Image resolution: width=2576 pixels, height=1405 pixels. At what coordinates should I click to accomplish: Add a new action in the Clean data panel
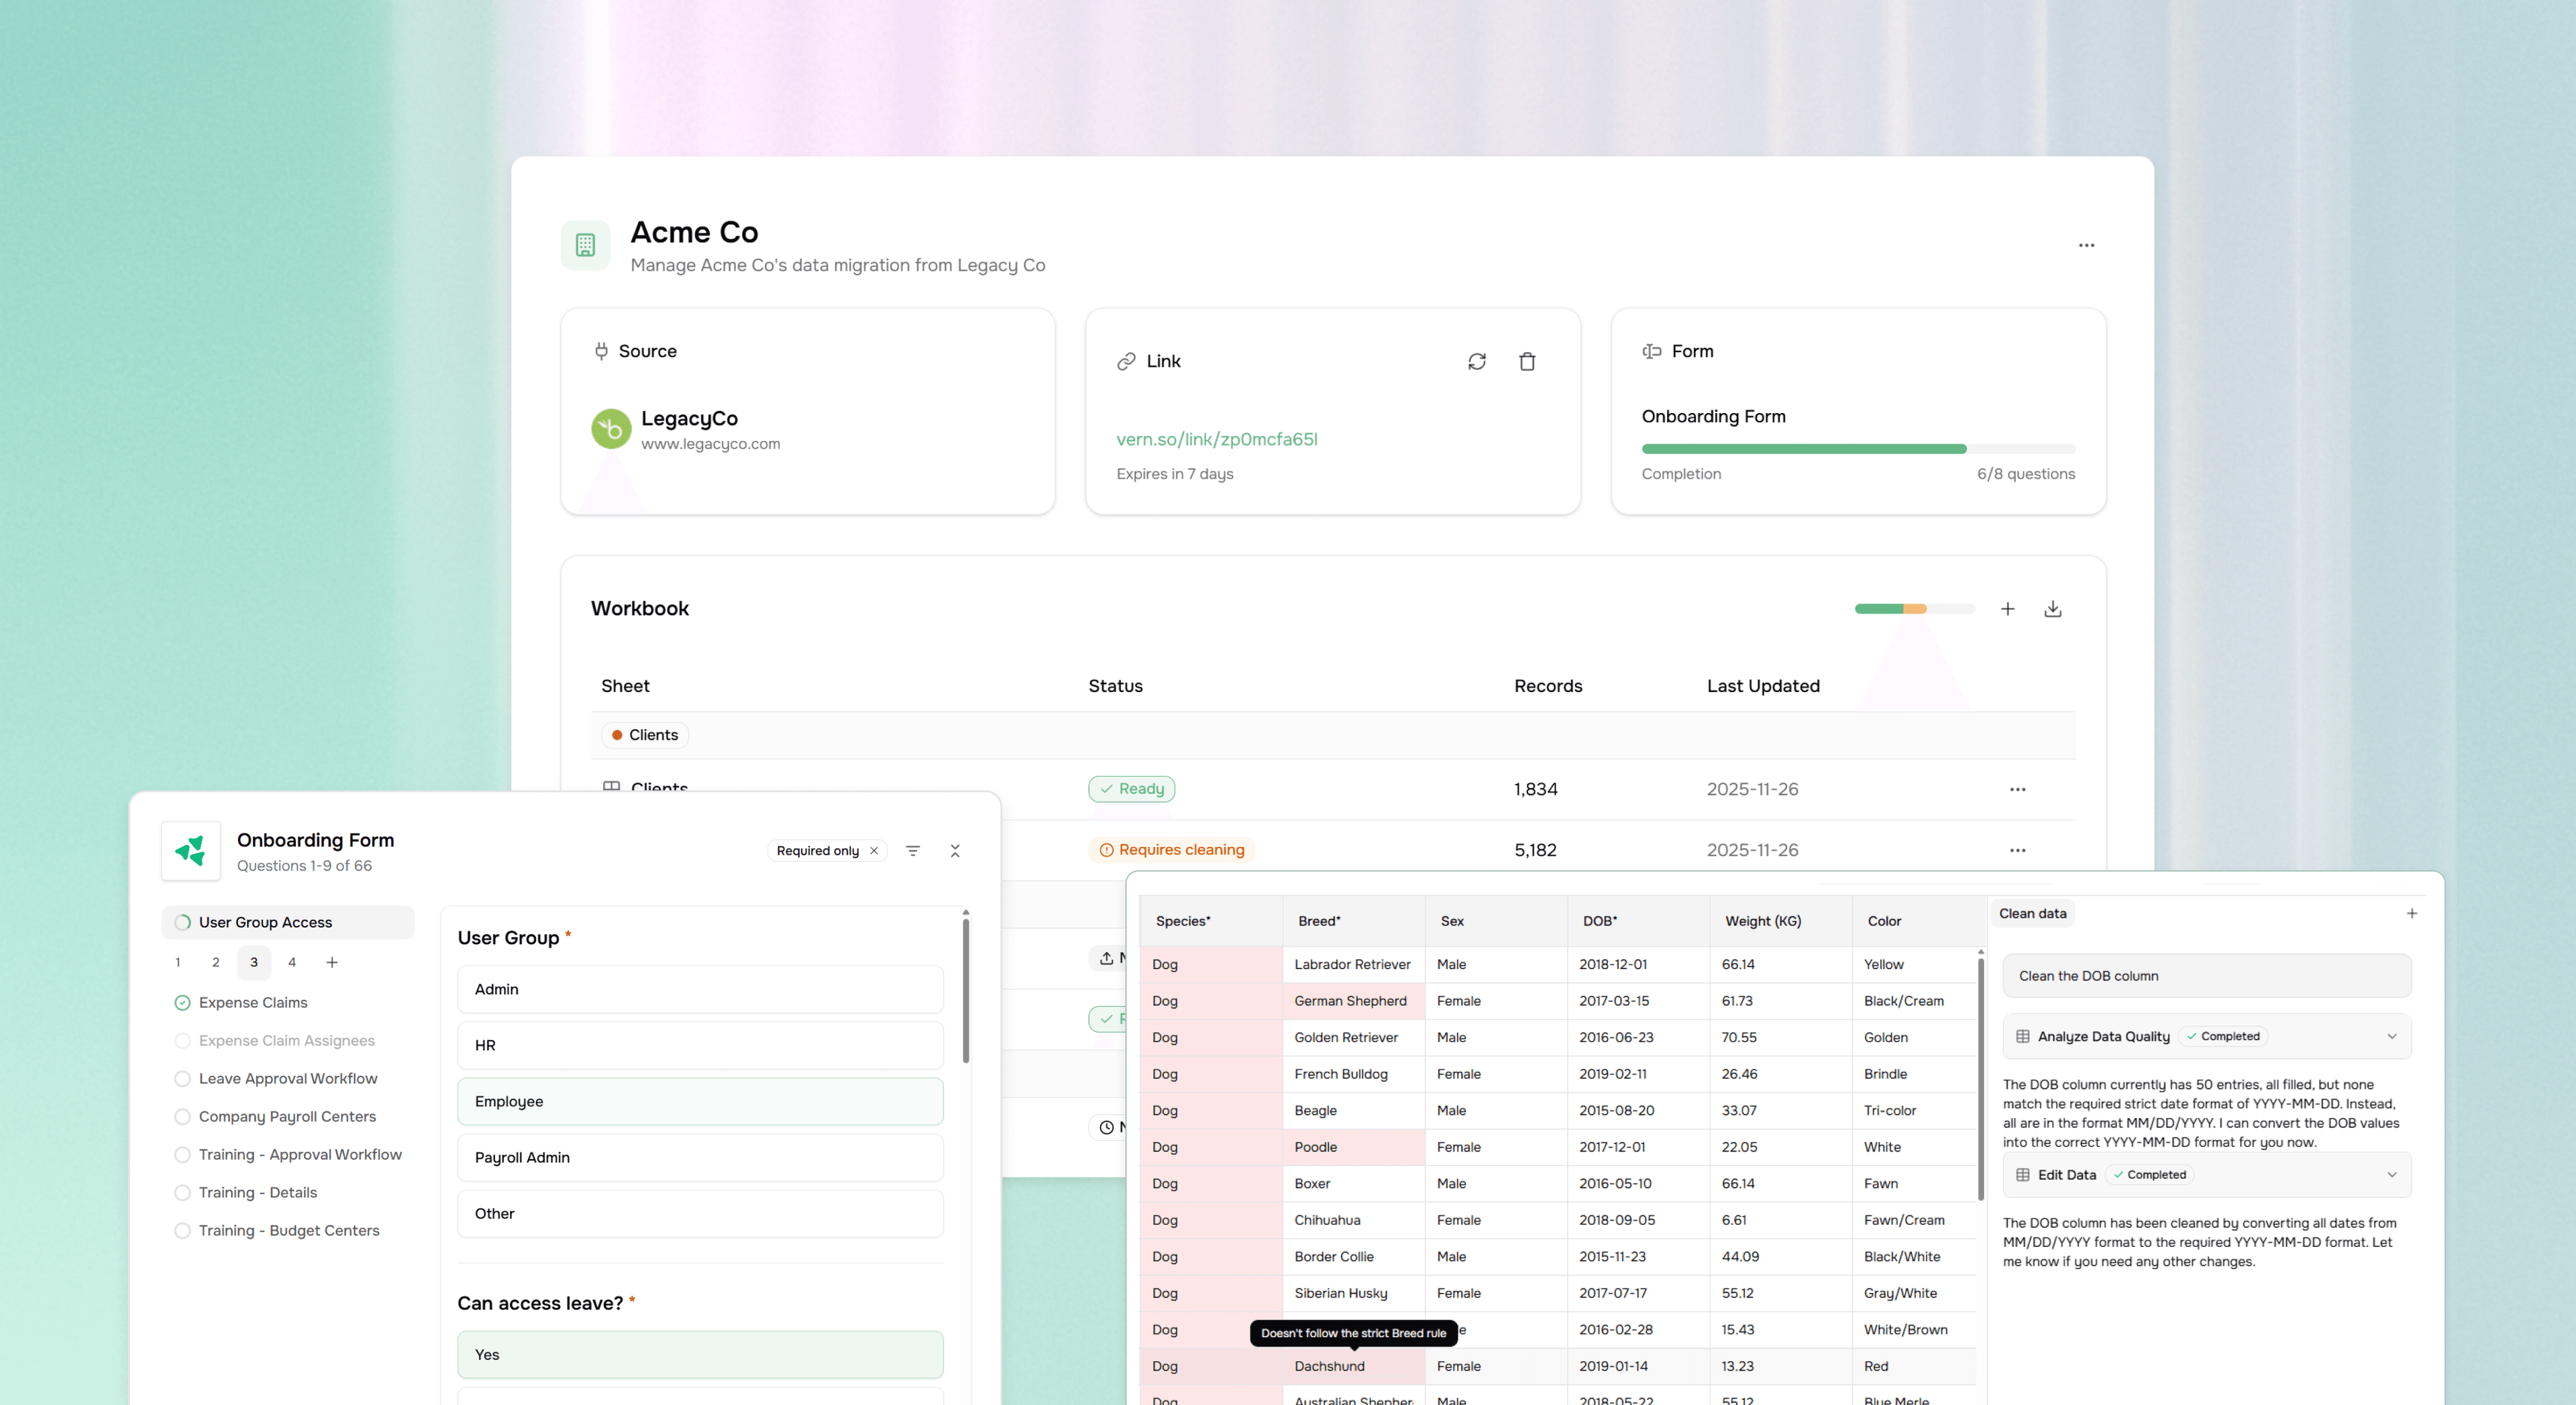click(x=2411, y=913)
